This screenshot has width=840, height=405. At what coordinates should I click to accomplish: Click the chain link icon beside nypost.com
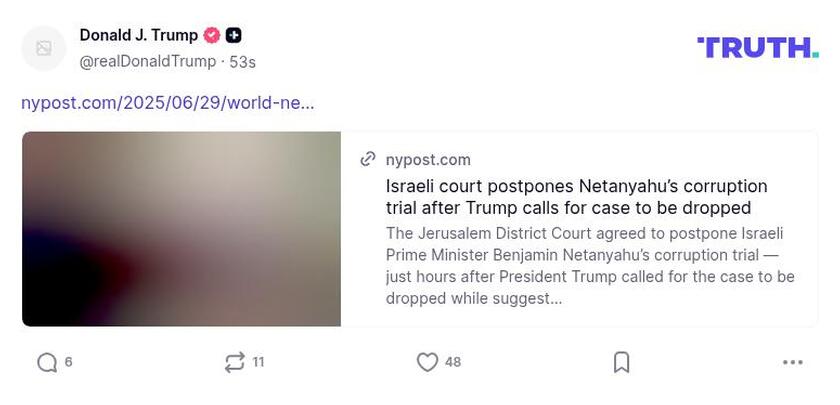click(368, 159)
